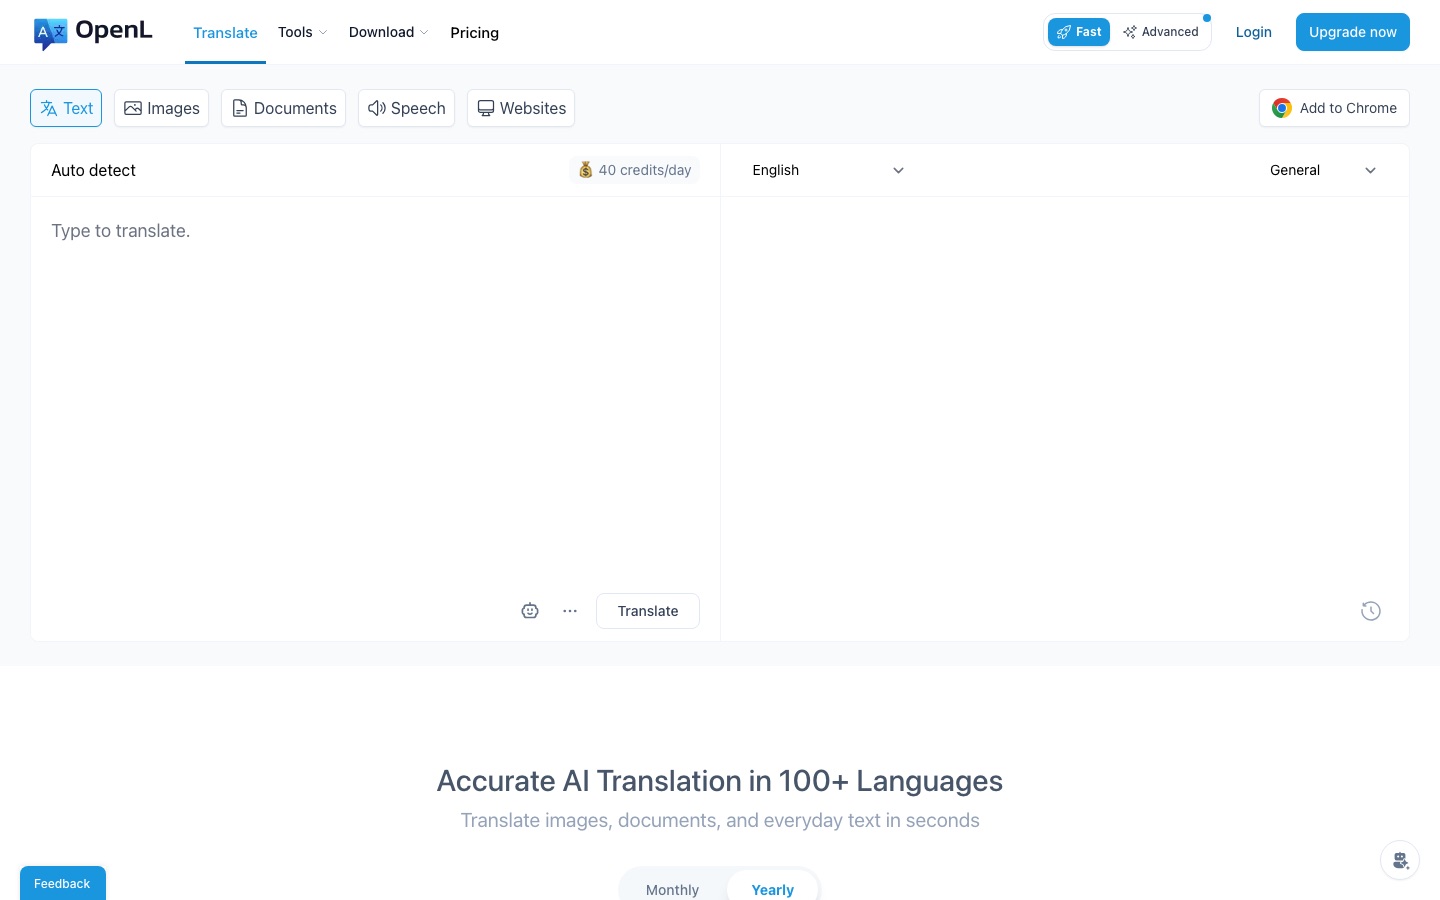The image size is (1440, 900).
Task: Expand the Download menu
Action: pos(389,32)
